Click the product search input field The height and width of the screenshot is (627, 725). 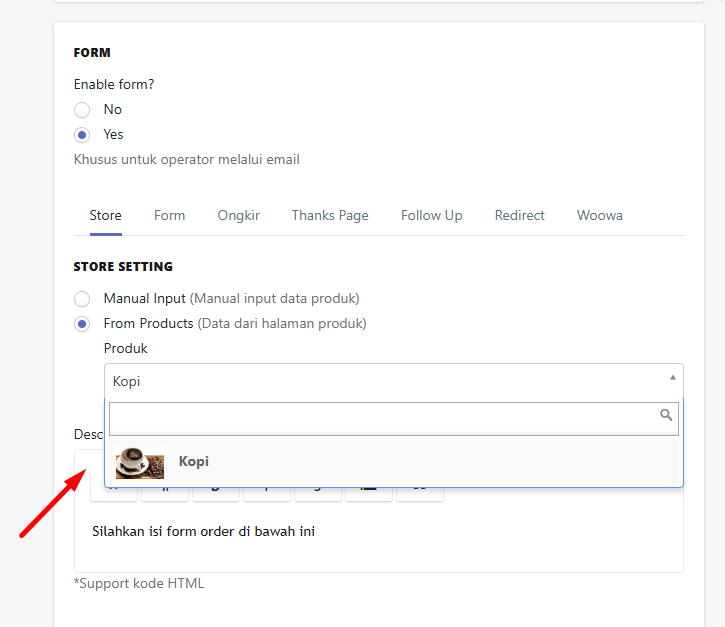point(394,418)
